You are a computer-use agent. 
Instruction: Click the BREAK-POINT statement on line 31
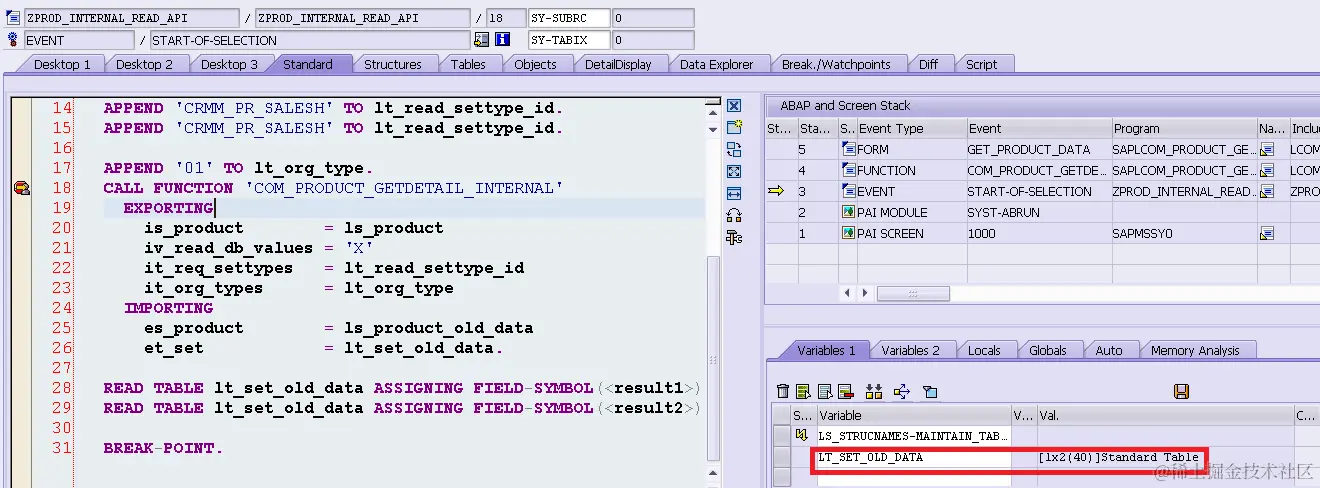(163, 448)
